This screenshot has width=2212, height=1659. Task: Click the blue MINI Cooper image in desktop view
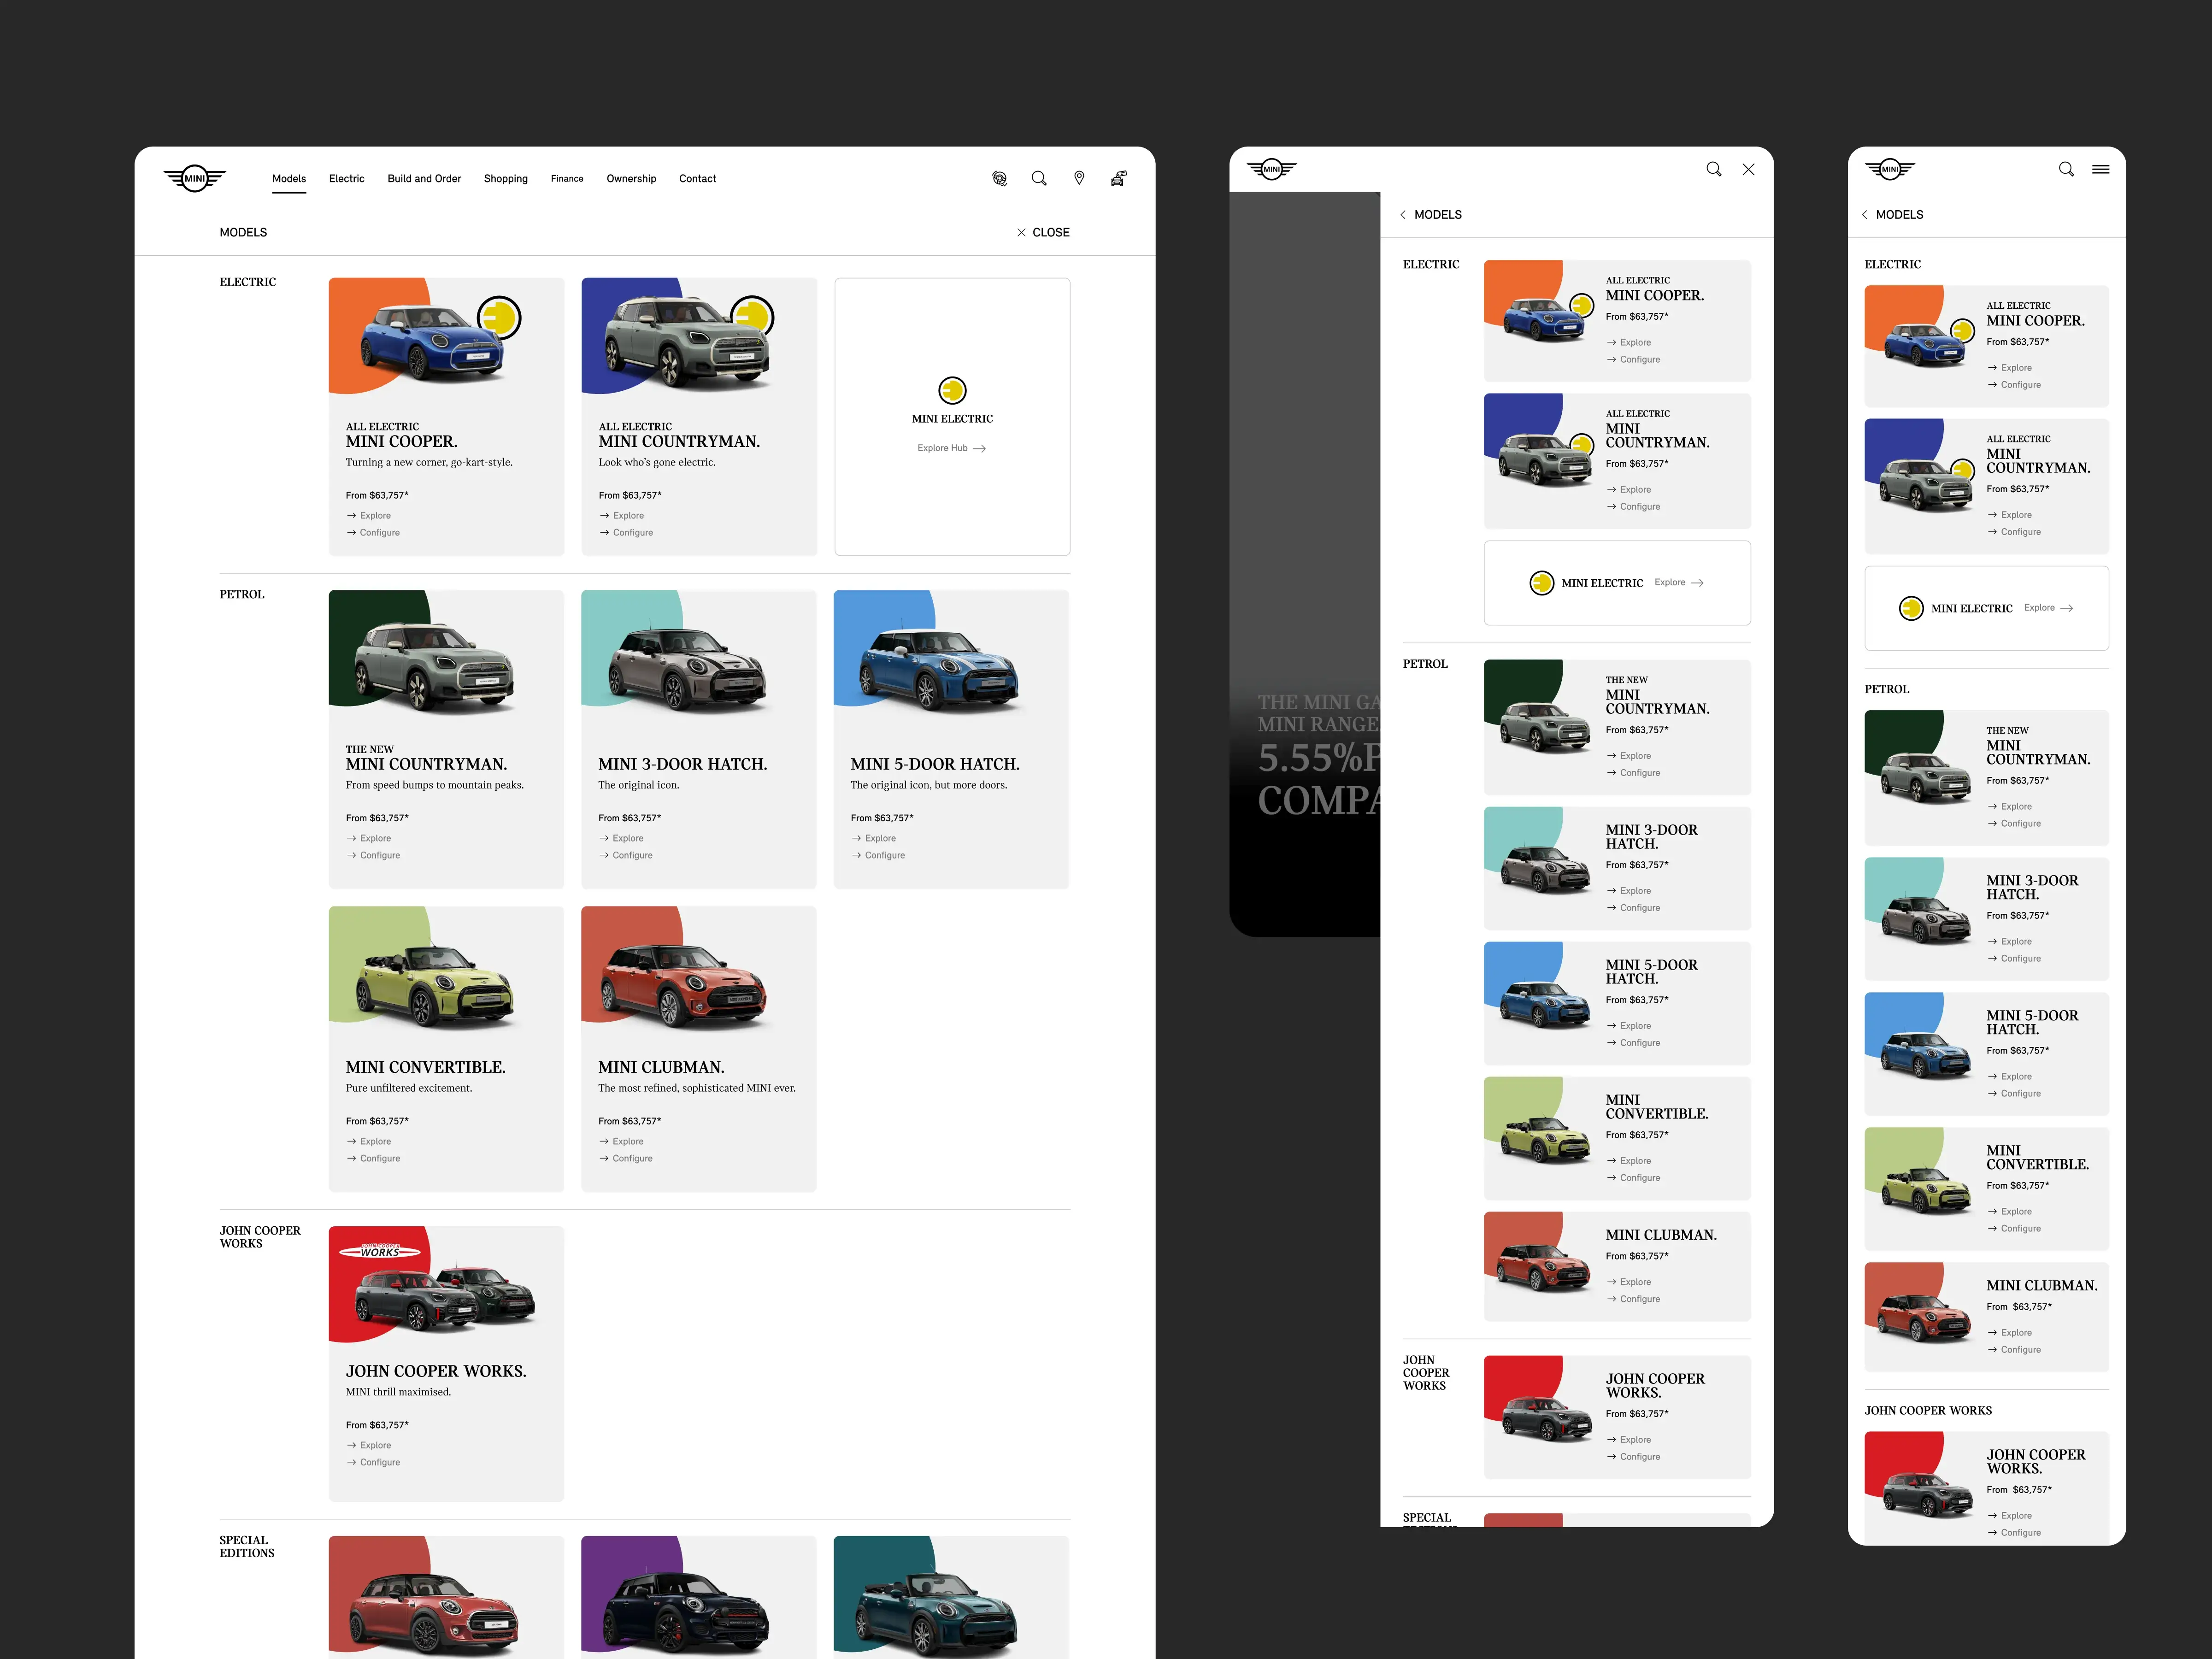click(x=433, y=343)
